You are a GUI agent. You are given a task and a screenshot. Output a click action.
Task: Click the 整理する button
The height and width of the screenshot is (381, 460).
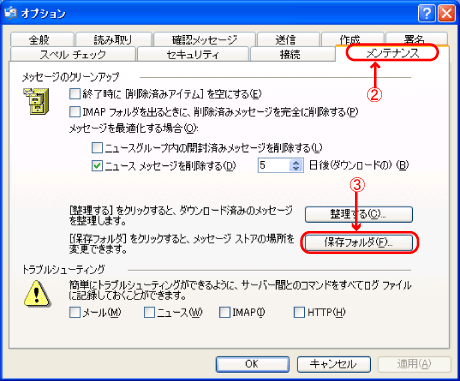tap(359, 214)
